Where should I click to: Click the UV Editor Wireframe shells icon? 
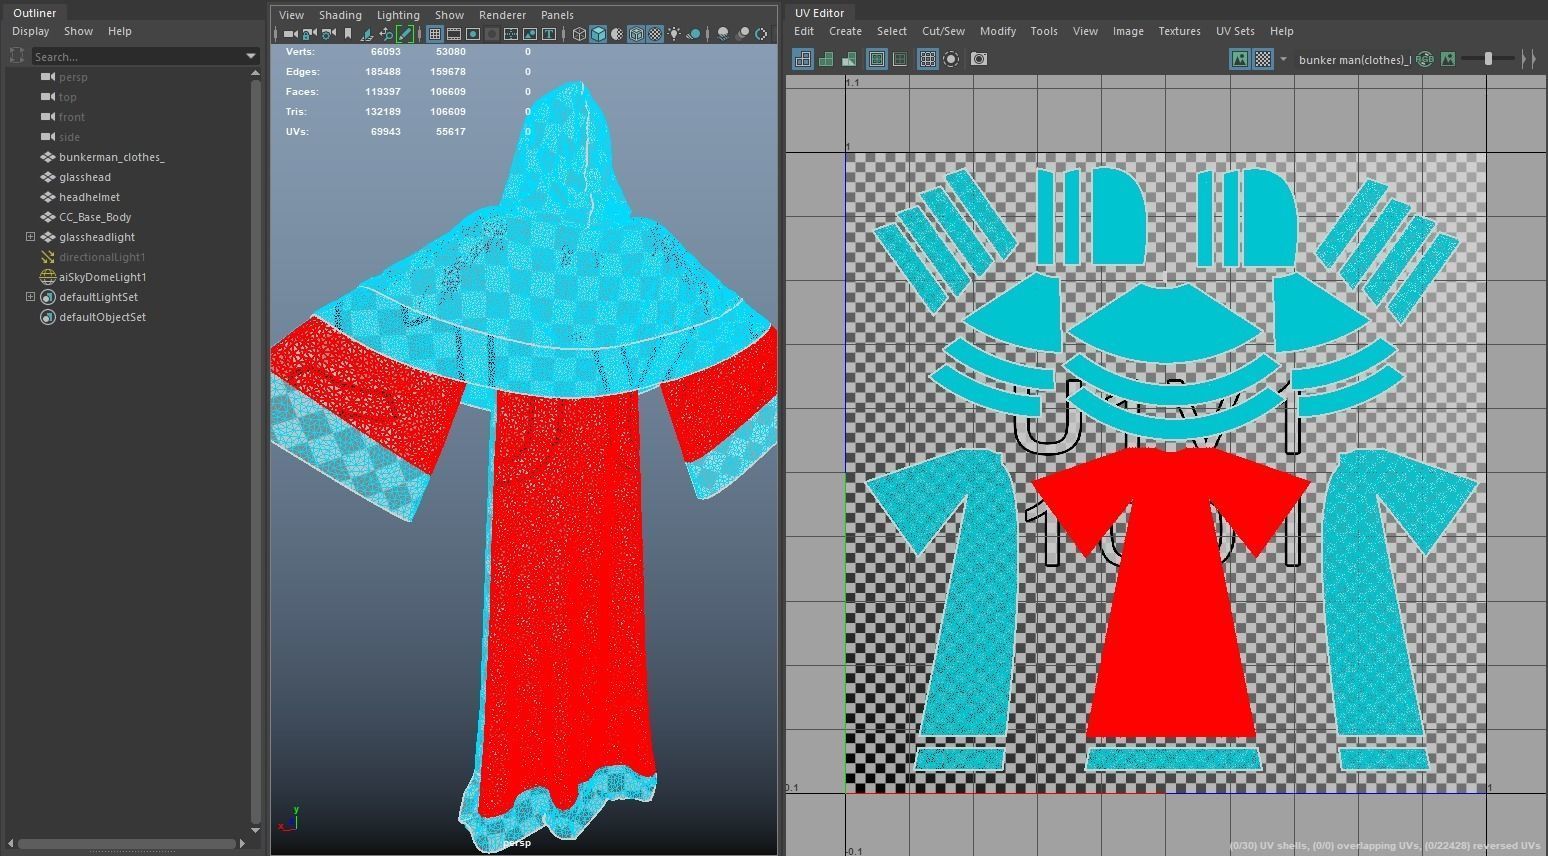pos(803,59)
